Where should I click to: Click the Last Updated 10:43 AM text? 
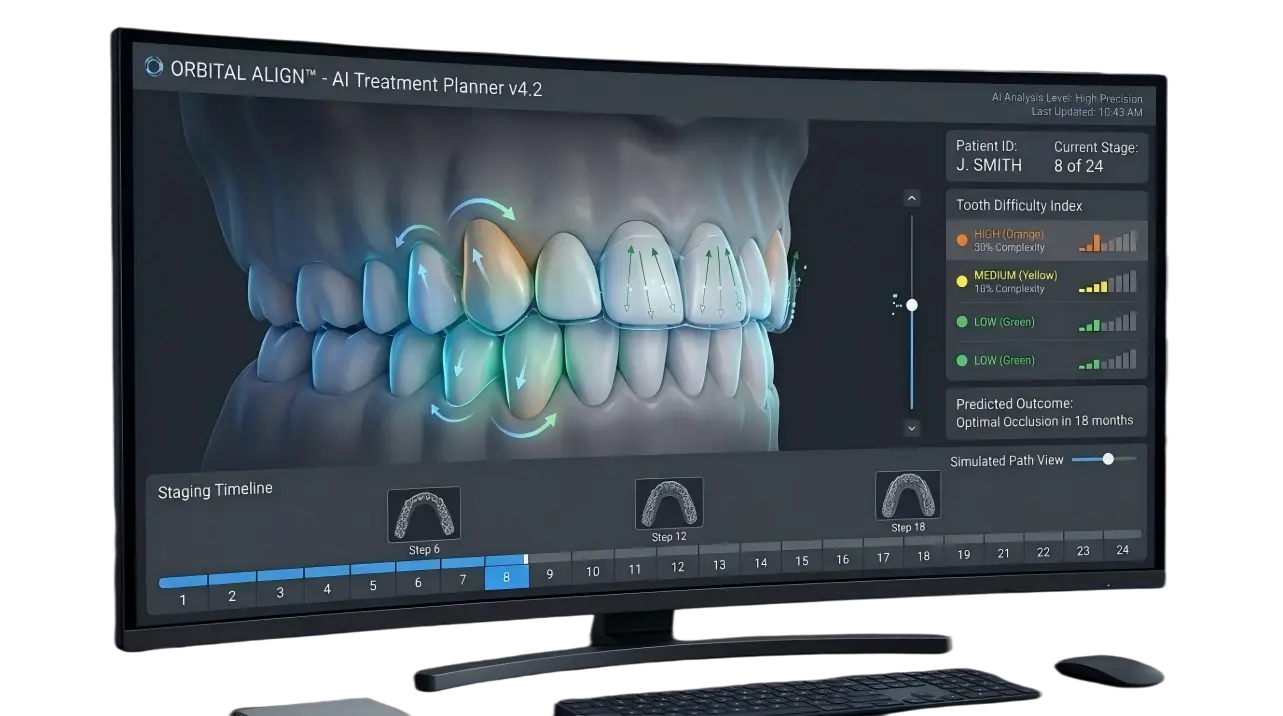pos(1087,112)
